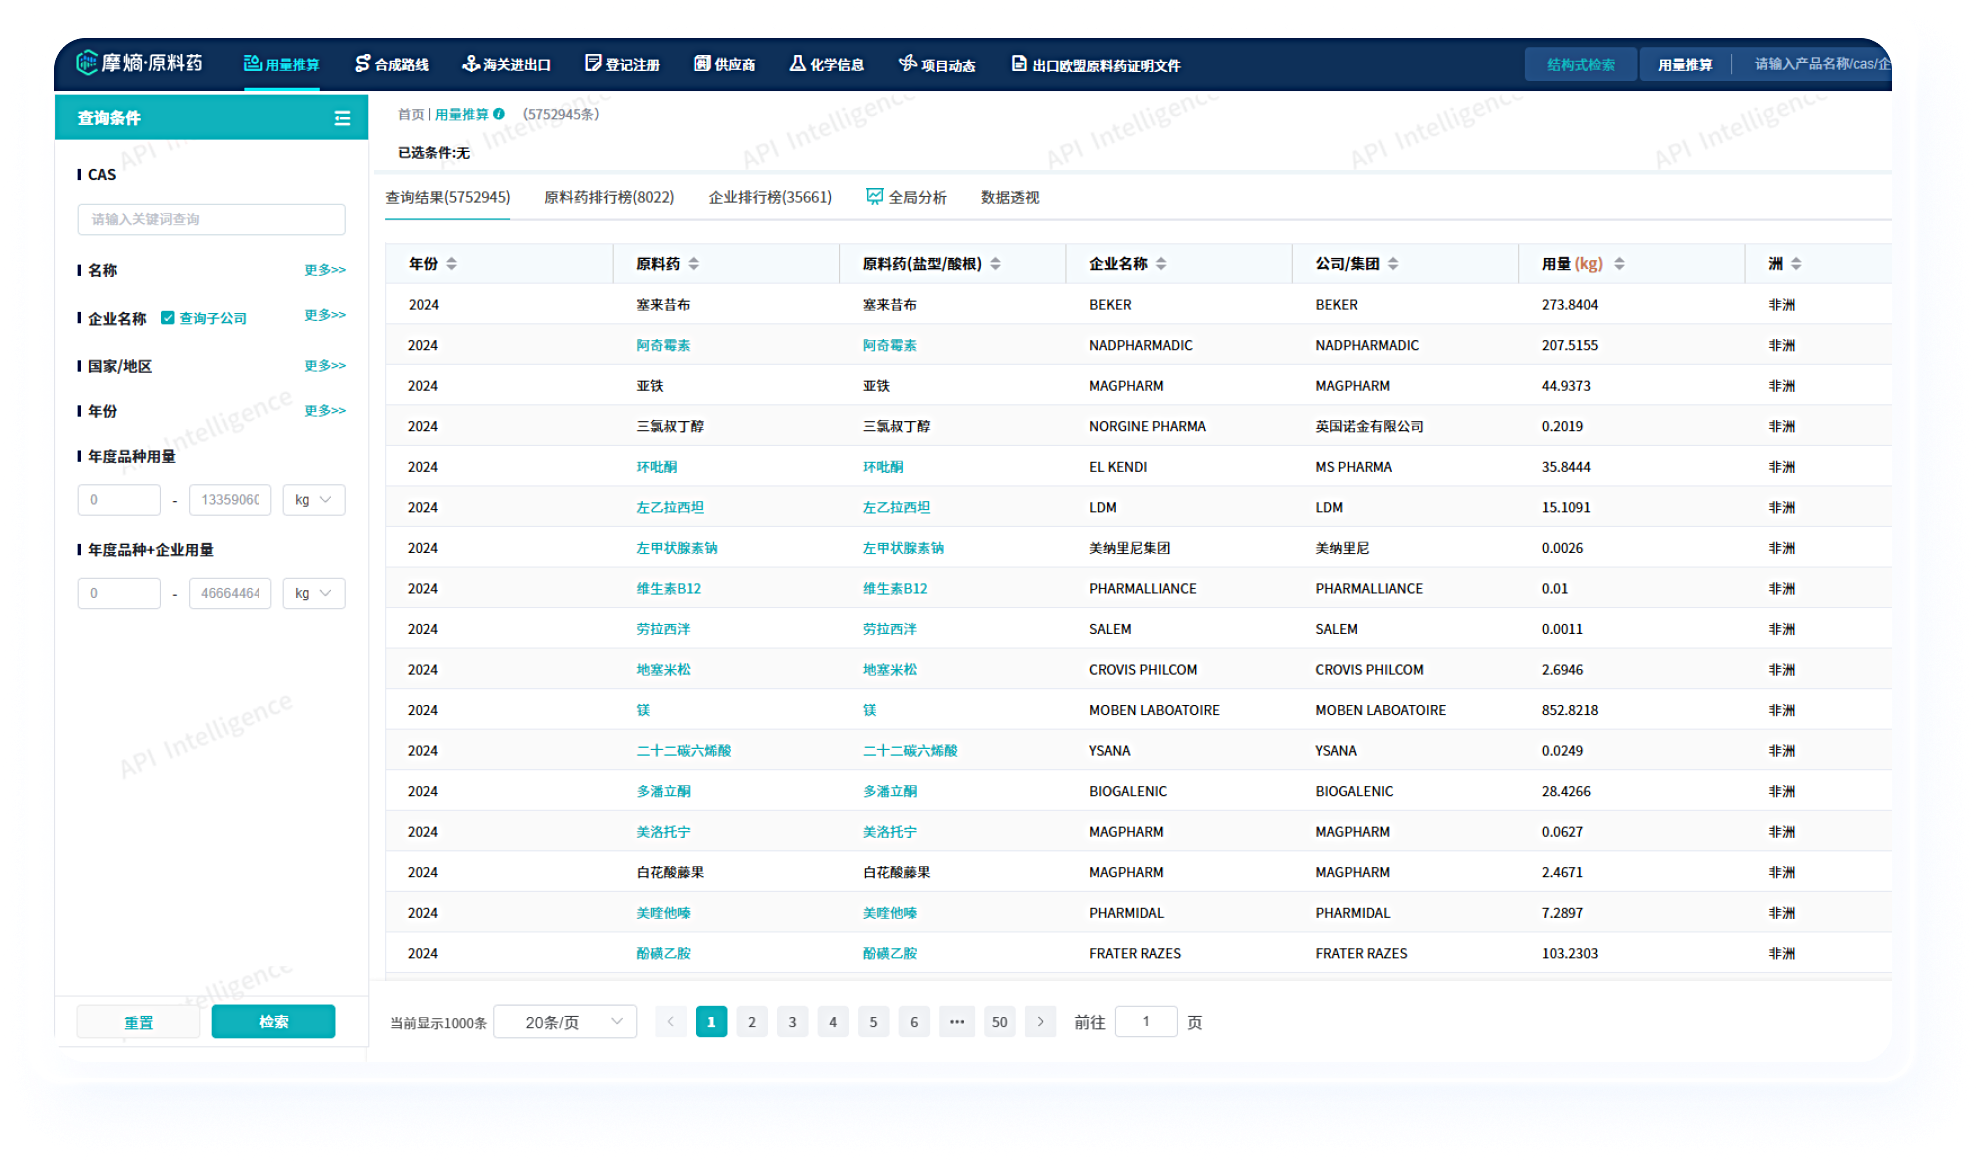Image resolution: width=1980 pixels, height=1164 pixels.
Task: Go to page 50
Action: coord(1000,1022)
